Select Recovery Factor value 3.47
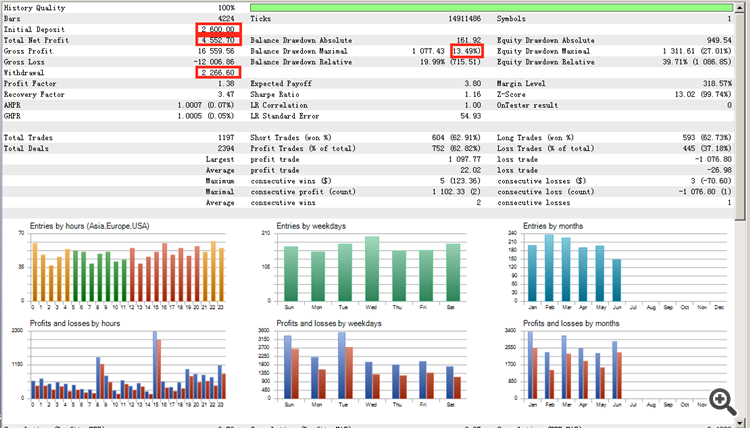This screenshot has width=750, height=428. (x=226, y=95)
